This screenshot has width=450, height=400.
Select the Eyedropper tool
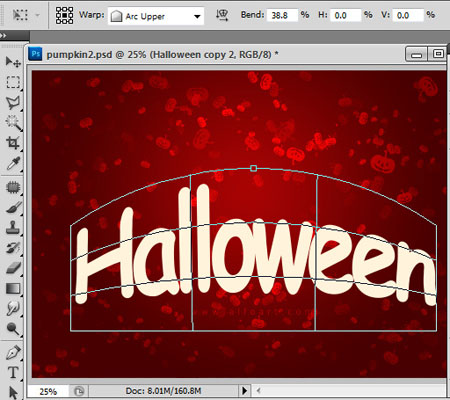[x=13, y=163]
